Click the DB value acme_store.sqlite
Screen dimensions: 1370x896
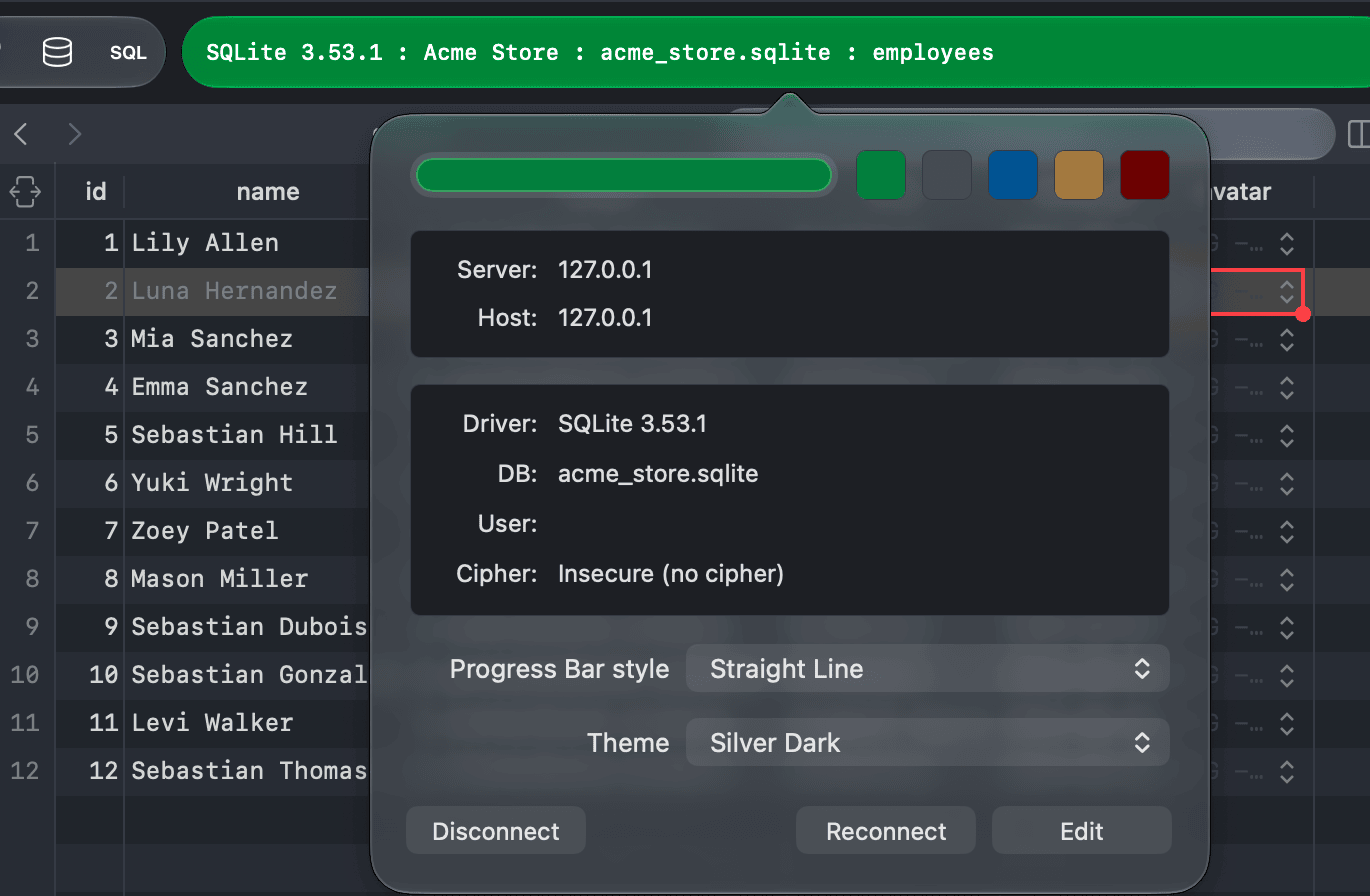(x=658, y=473)
